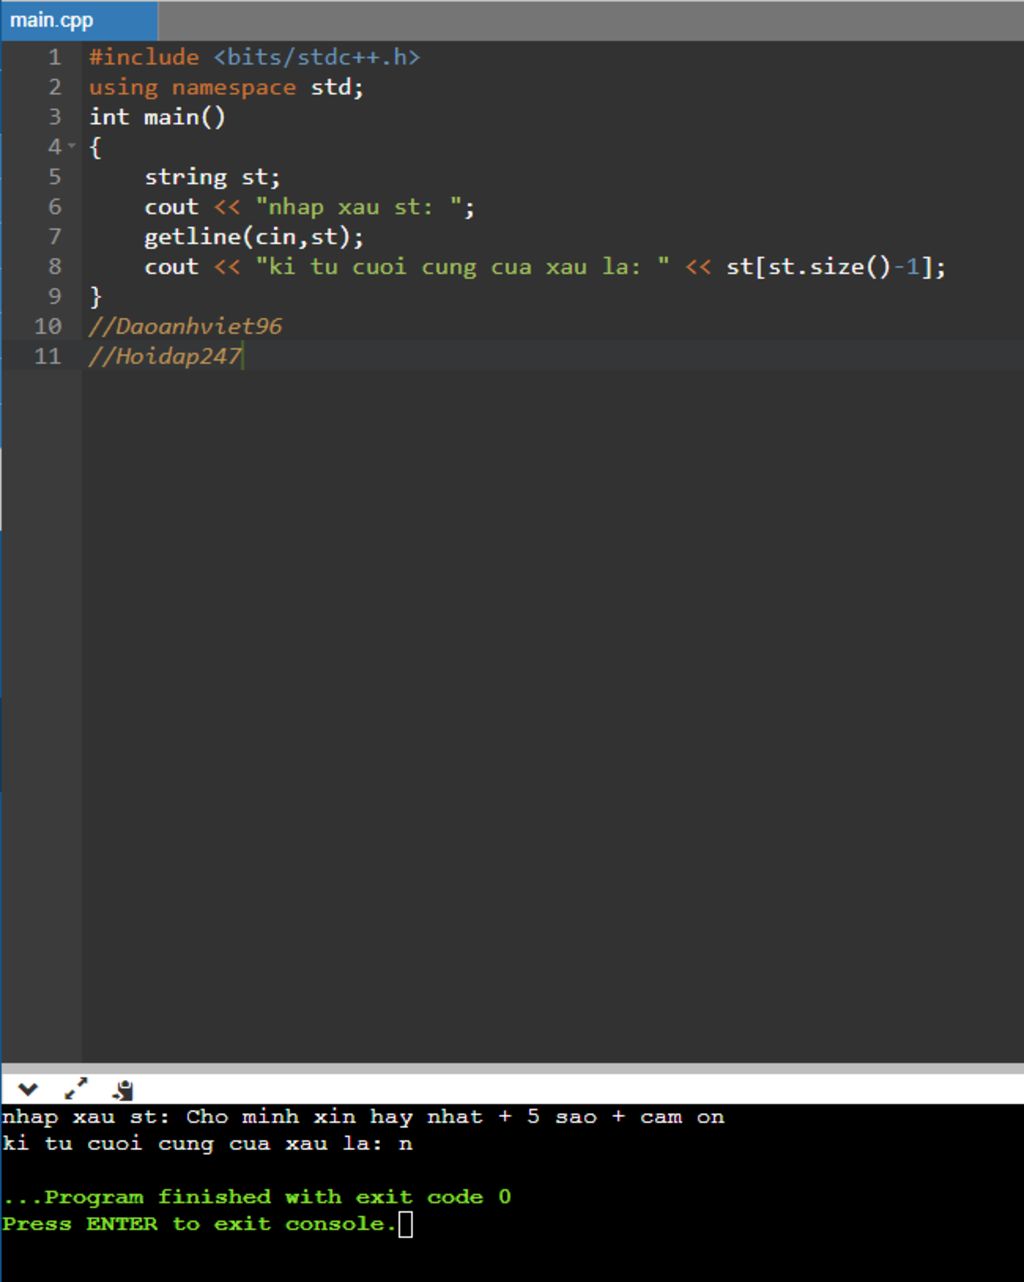Click the copy console output icon

[123, 1090]
